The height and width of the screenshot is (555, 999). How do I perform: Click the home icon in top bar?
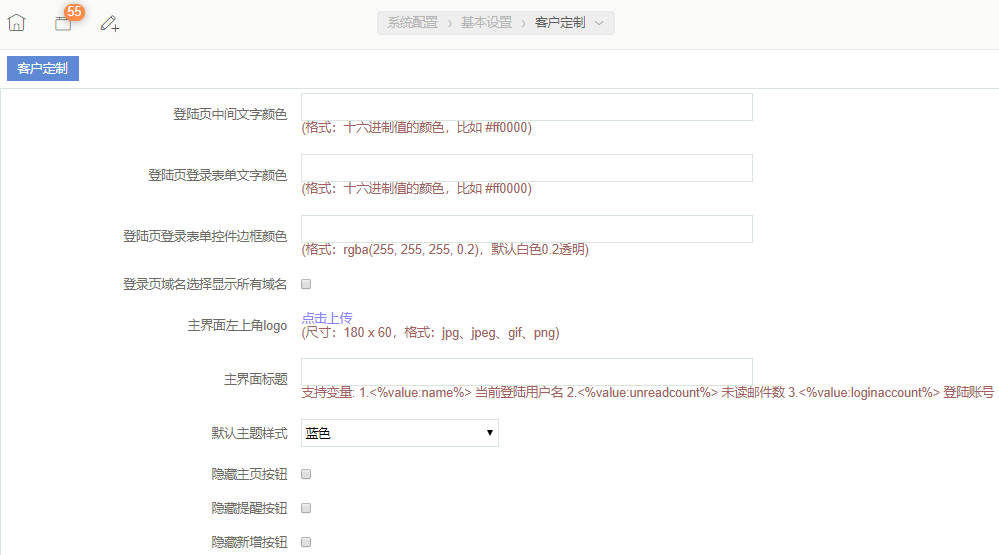coord(17,22)
